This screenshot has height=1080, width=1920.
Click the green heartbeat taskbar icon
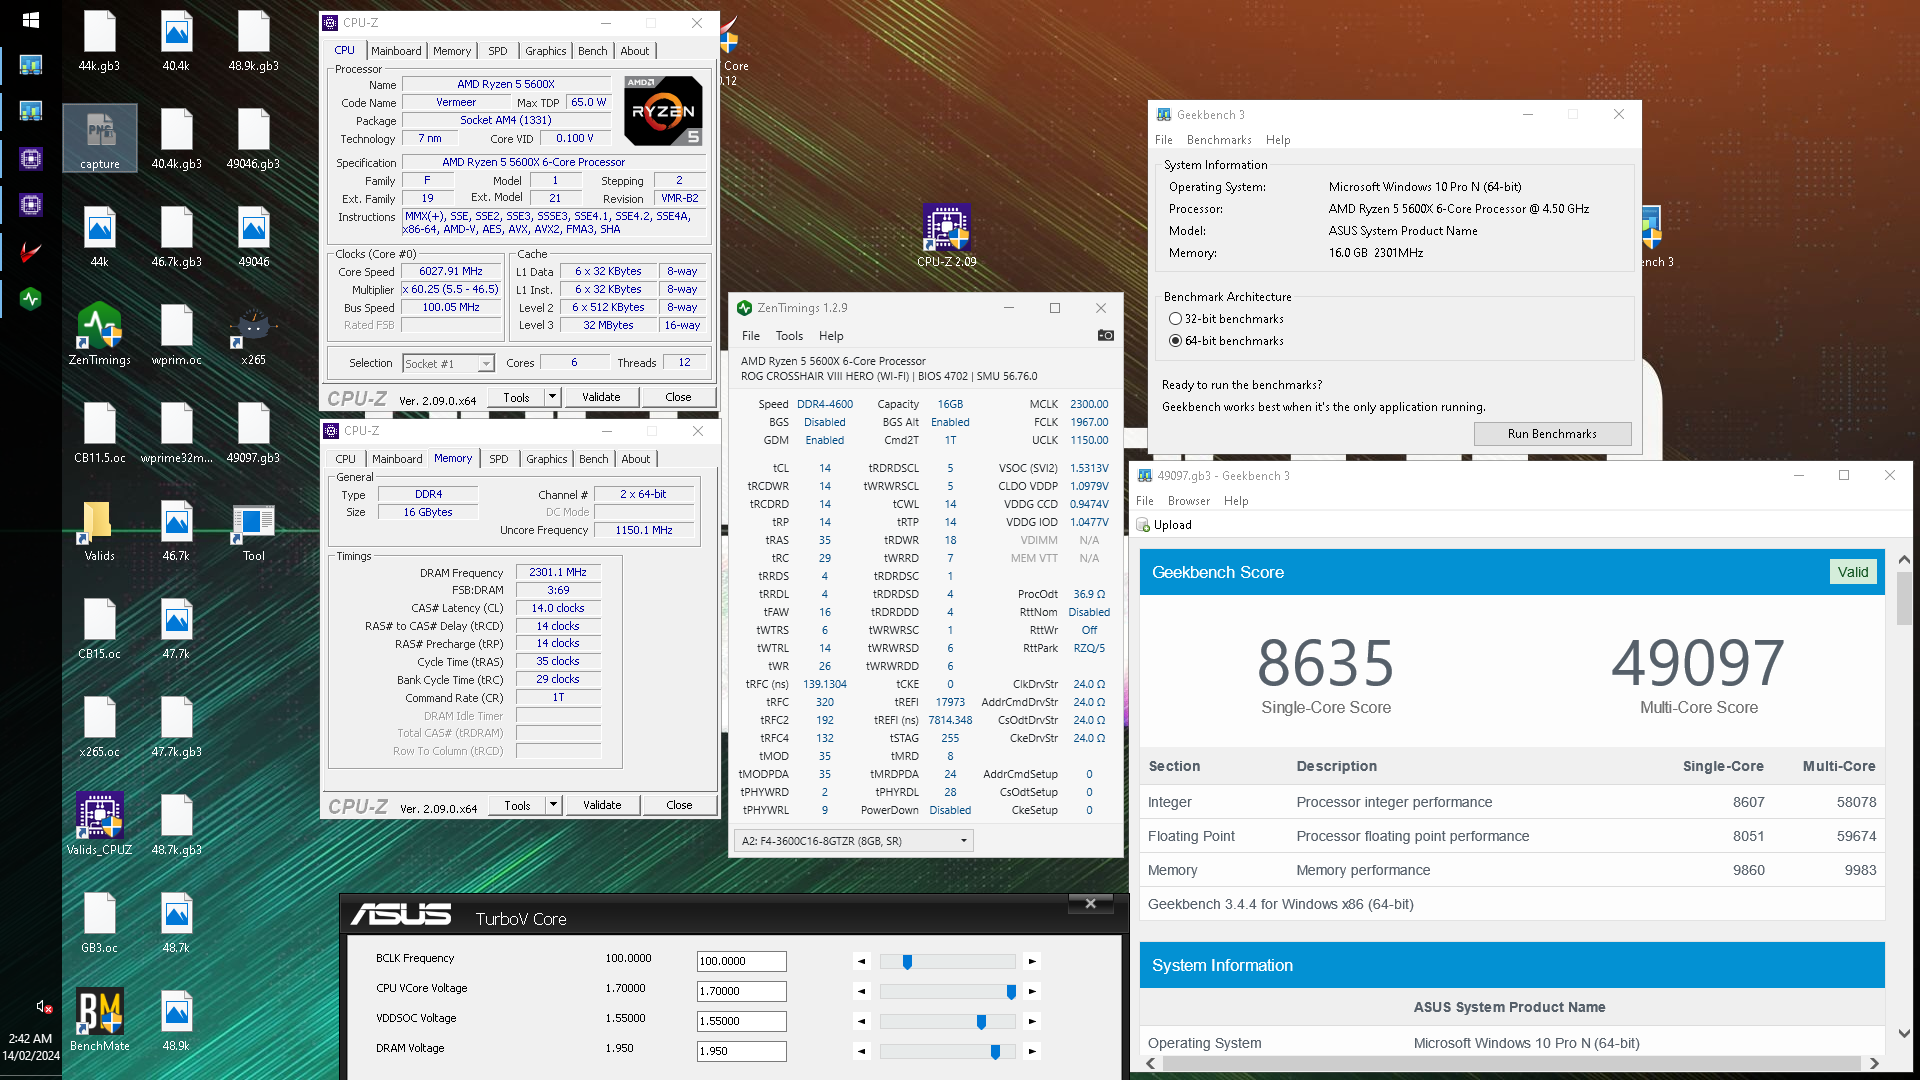[31, 298]
